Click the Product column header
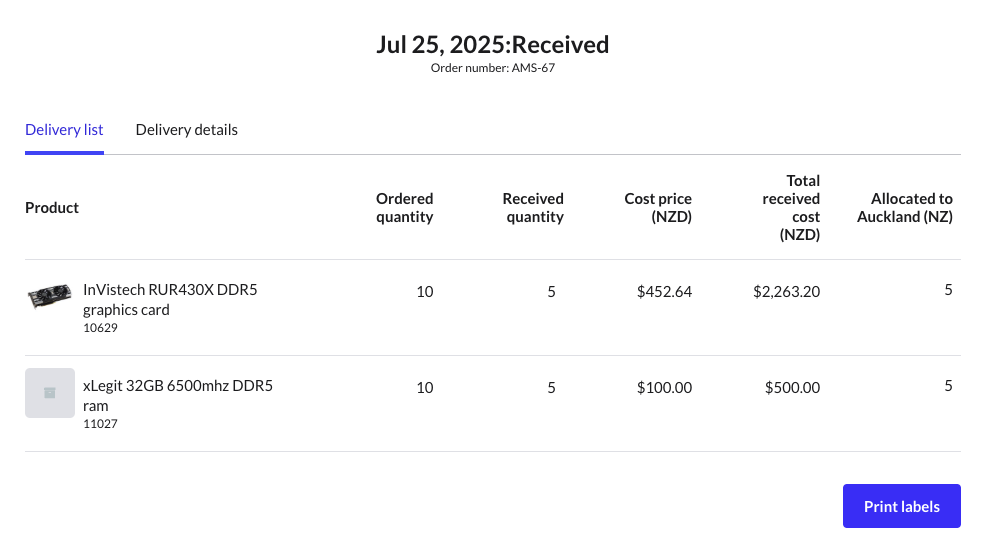This screenshot has width=988, height=556. (52, 208)
